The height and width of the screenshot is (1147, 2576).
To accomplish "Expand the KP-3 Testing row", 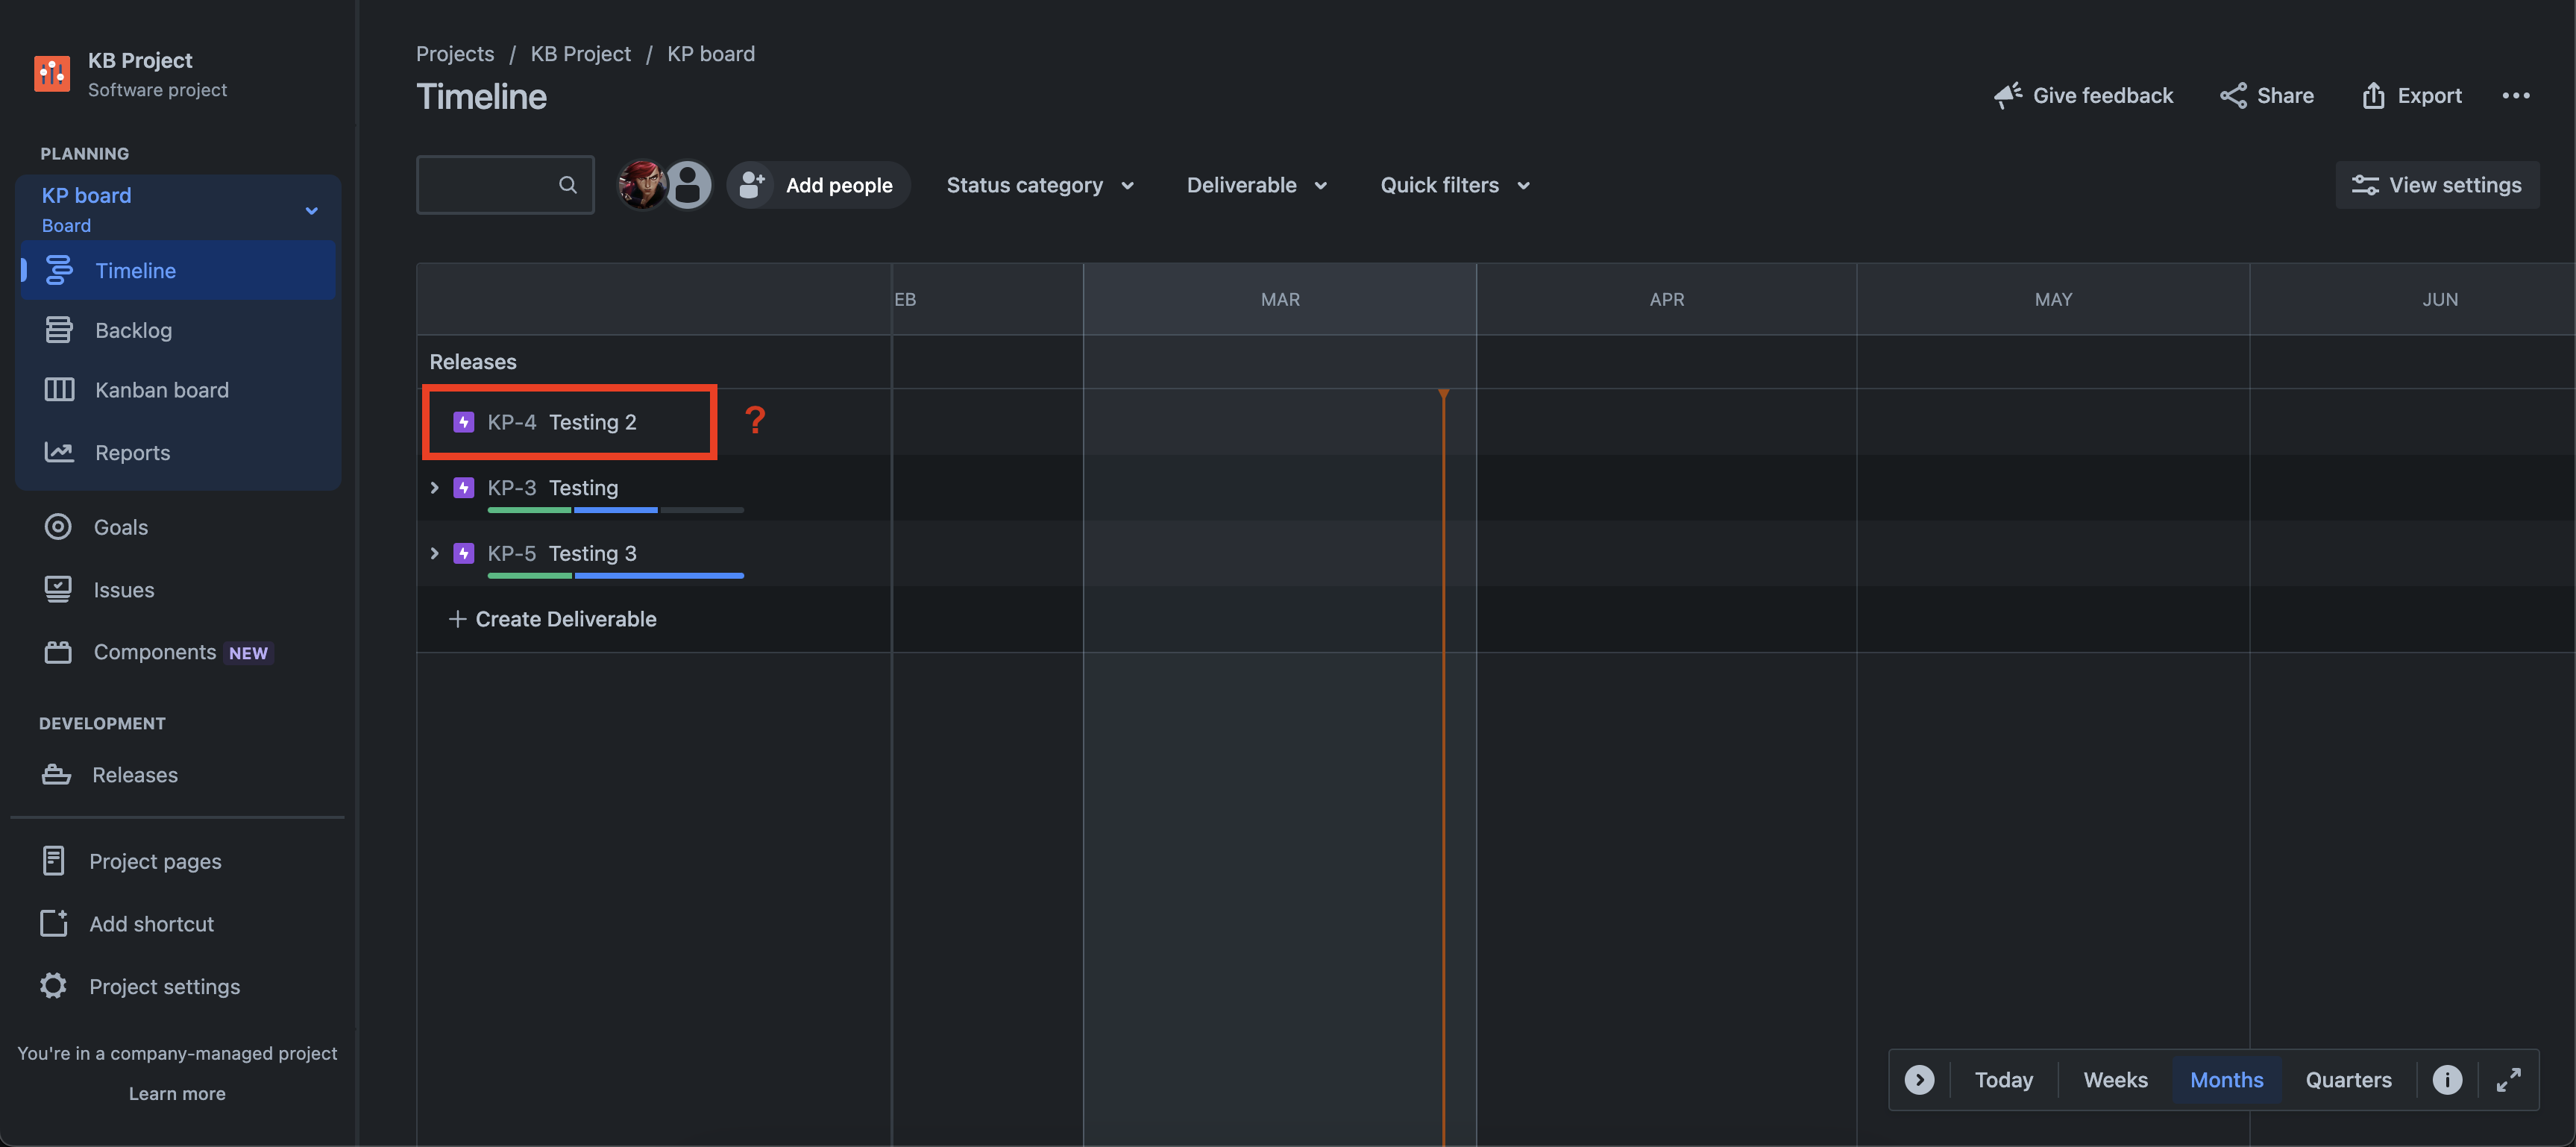I will click(434, 488).
